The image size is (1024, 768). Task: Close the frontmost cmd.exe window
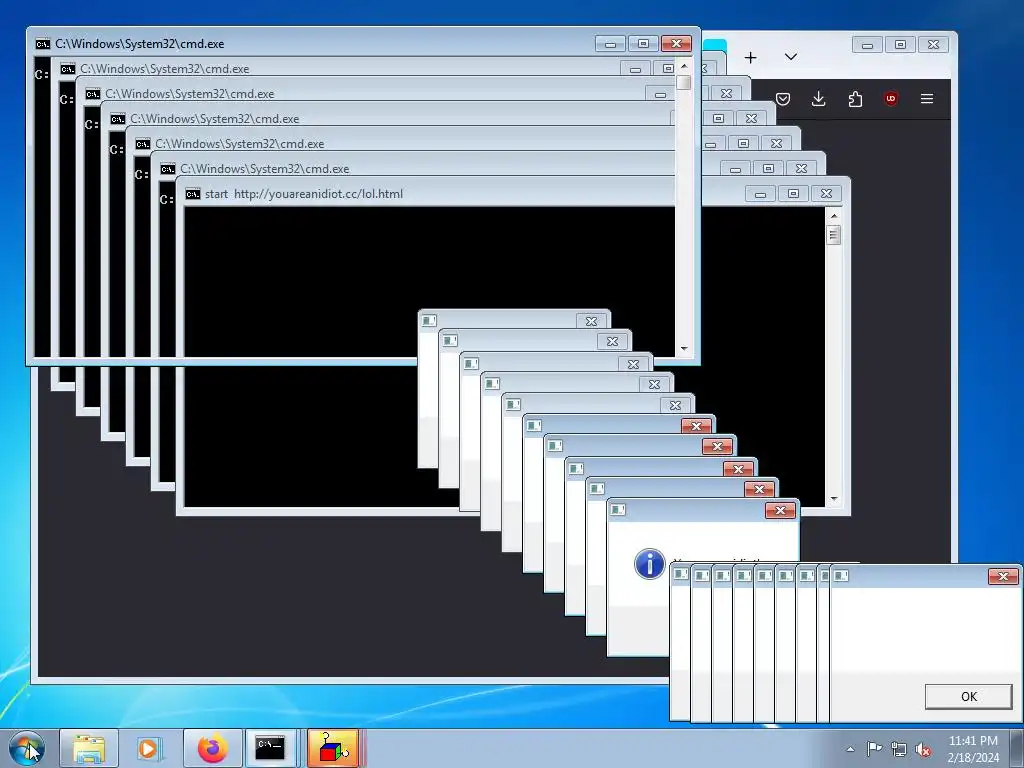(x=676, y=44)
